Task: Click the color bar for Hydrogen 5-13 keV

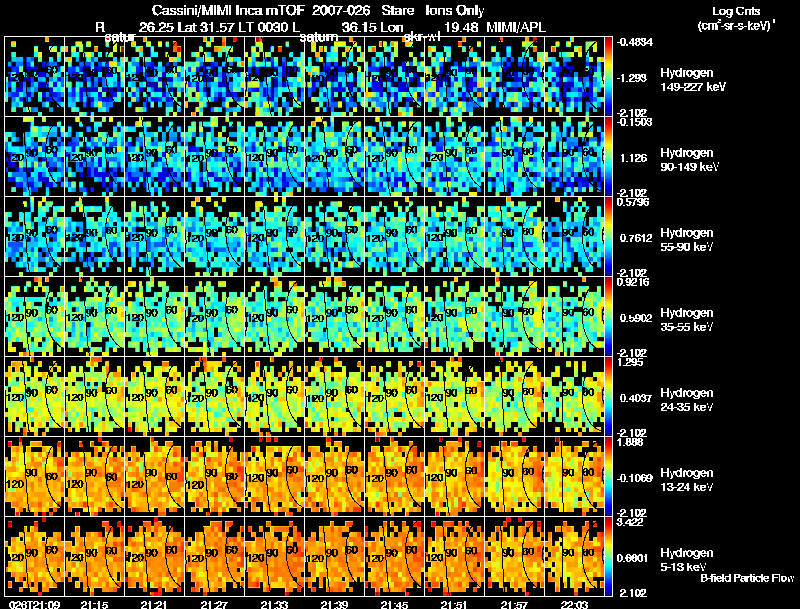Action: point(608,557)
